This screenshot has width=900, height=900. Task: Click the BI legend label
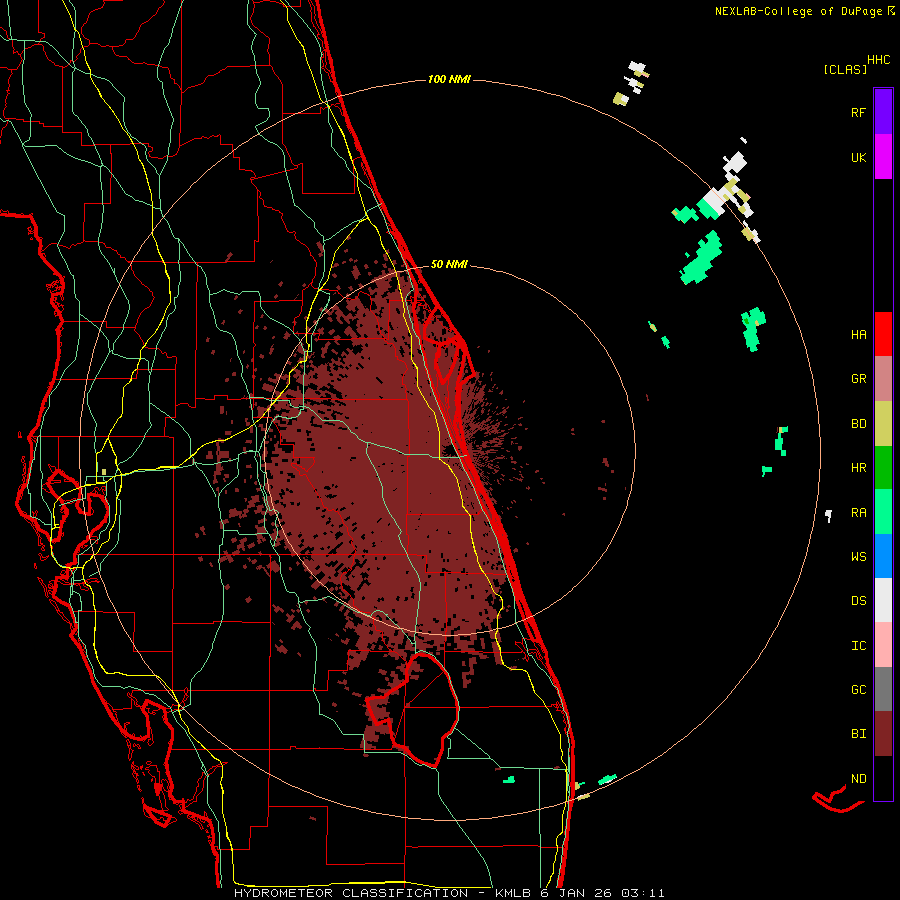pyautogui.click(x=858, y=734)
